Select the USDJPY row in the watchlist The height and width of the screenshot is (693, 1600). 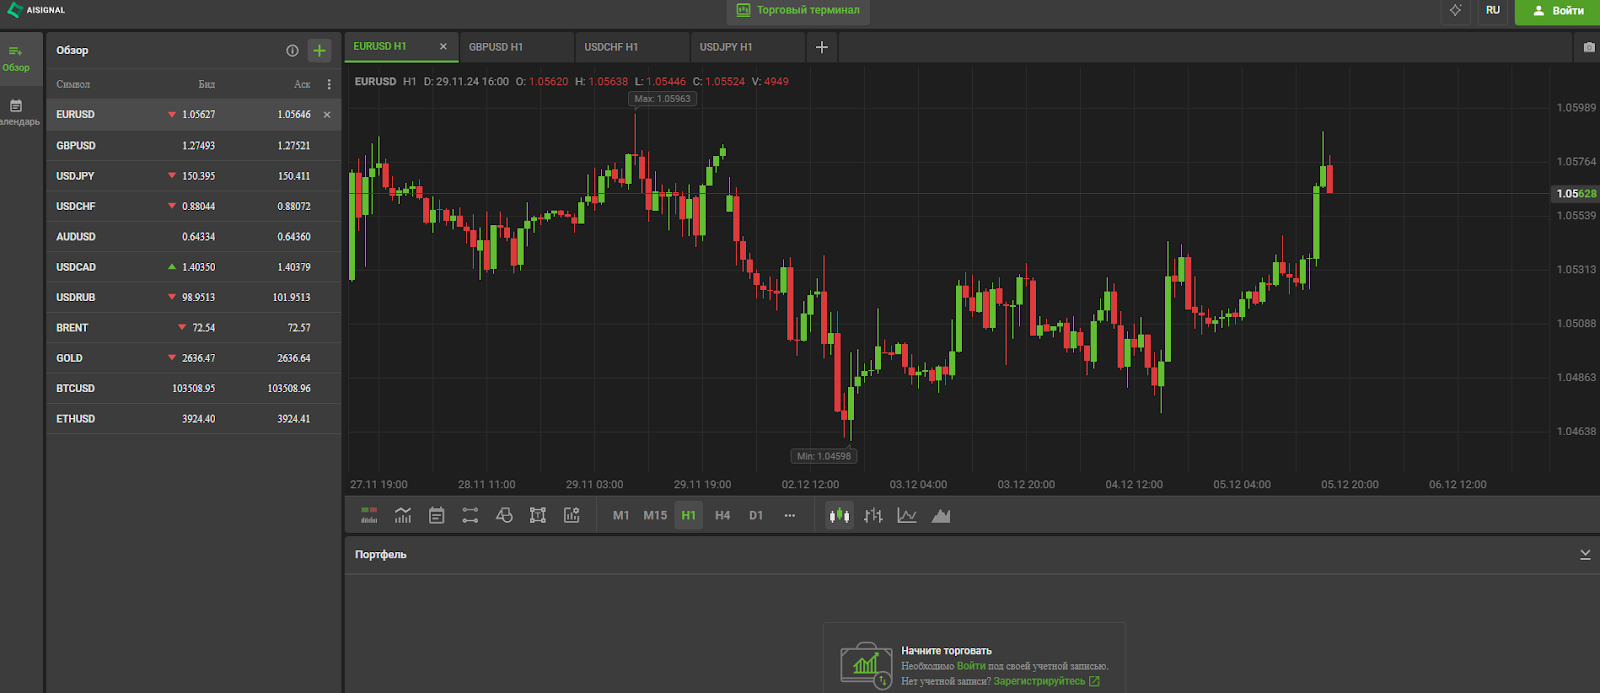click(x=193, y=176)
